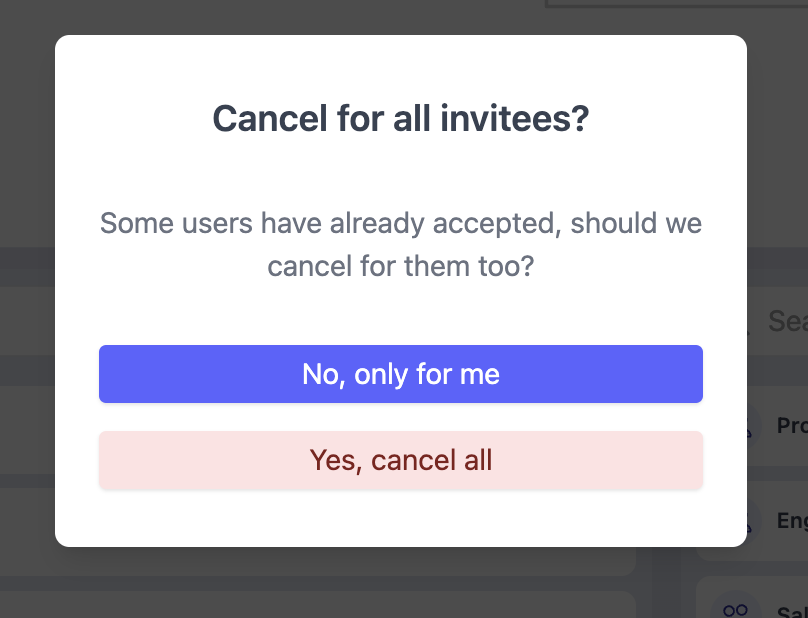Select the "Pro…" item in background list
This screenshot has width=808, height=618.
pyautogui.click(x=790, y=426)
